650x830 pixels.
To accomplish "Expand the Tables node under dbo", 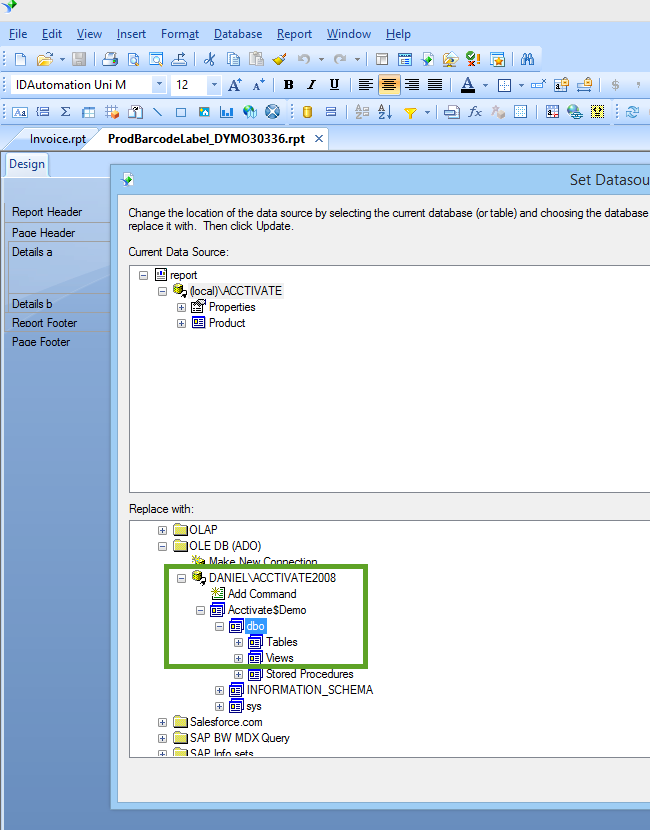I will pos(238,642).
